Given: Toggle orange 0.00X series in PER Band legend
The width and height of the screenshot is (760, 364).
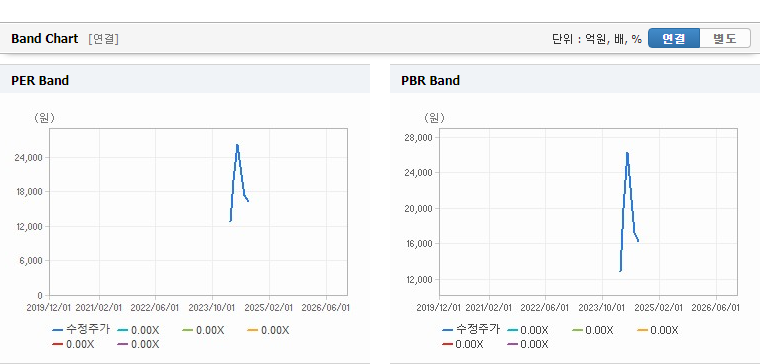Looking at the screenshot, I should tap(269, 330).
